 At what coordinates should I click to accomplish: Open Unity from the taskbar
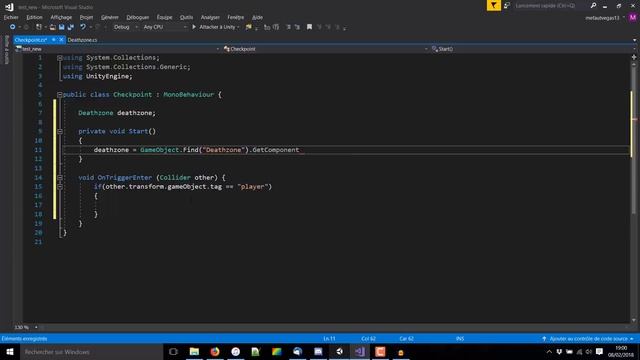click(x=339, y=351)
